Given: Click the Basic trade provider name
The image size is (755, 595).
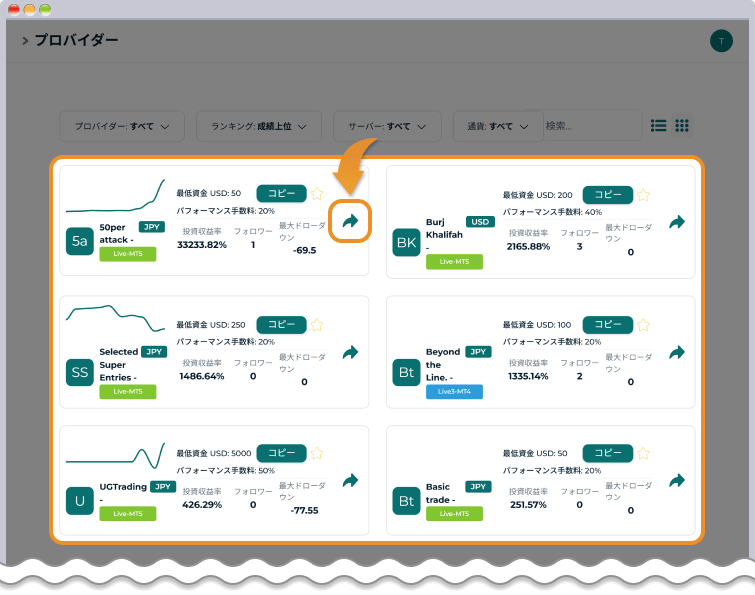Looking at the screenshot, I should 440,493.
